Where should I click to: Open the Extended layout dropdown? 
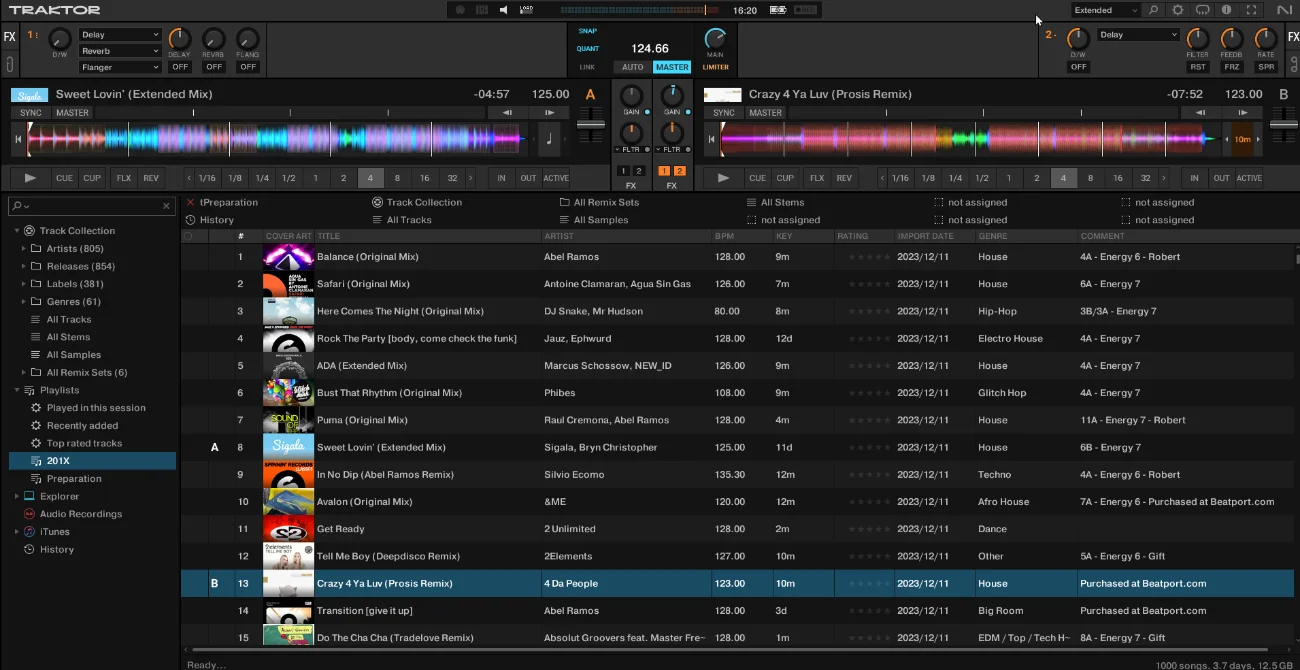pos(1105,10)
